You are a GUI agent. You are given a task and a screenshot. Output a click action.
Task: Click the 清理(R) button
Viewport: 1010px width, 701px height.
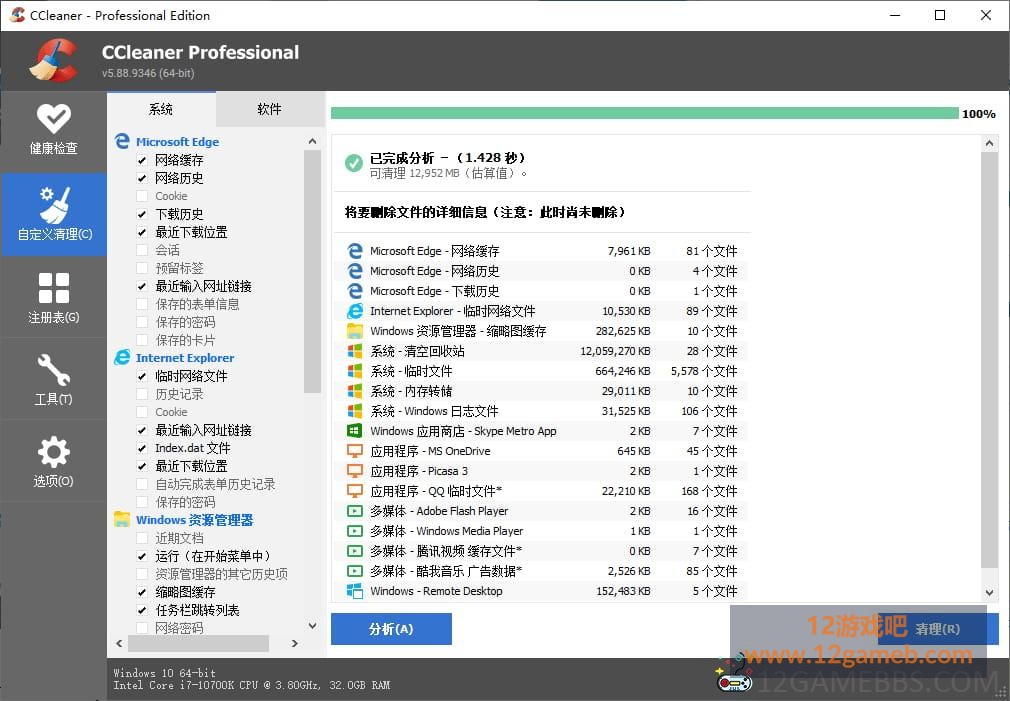click(x=938, y=629)
